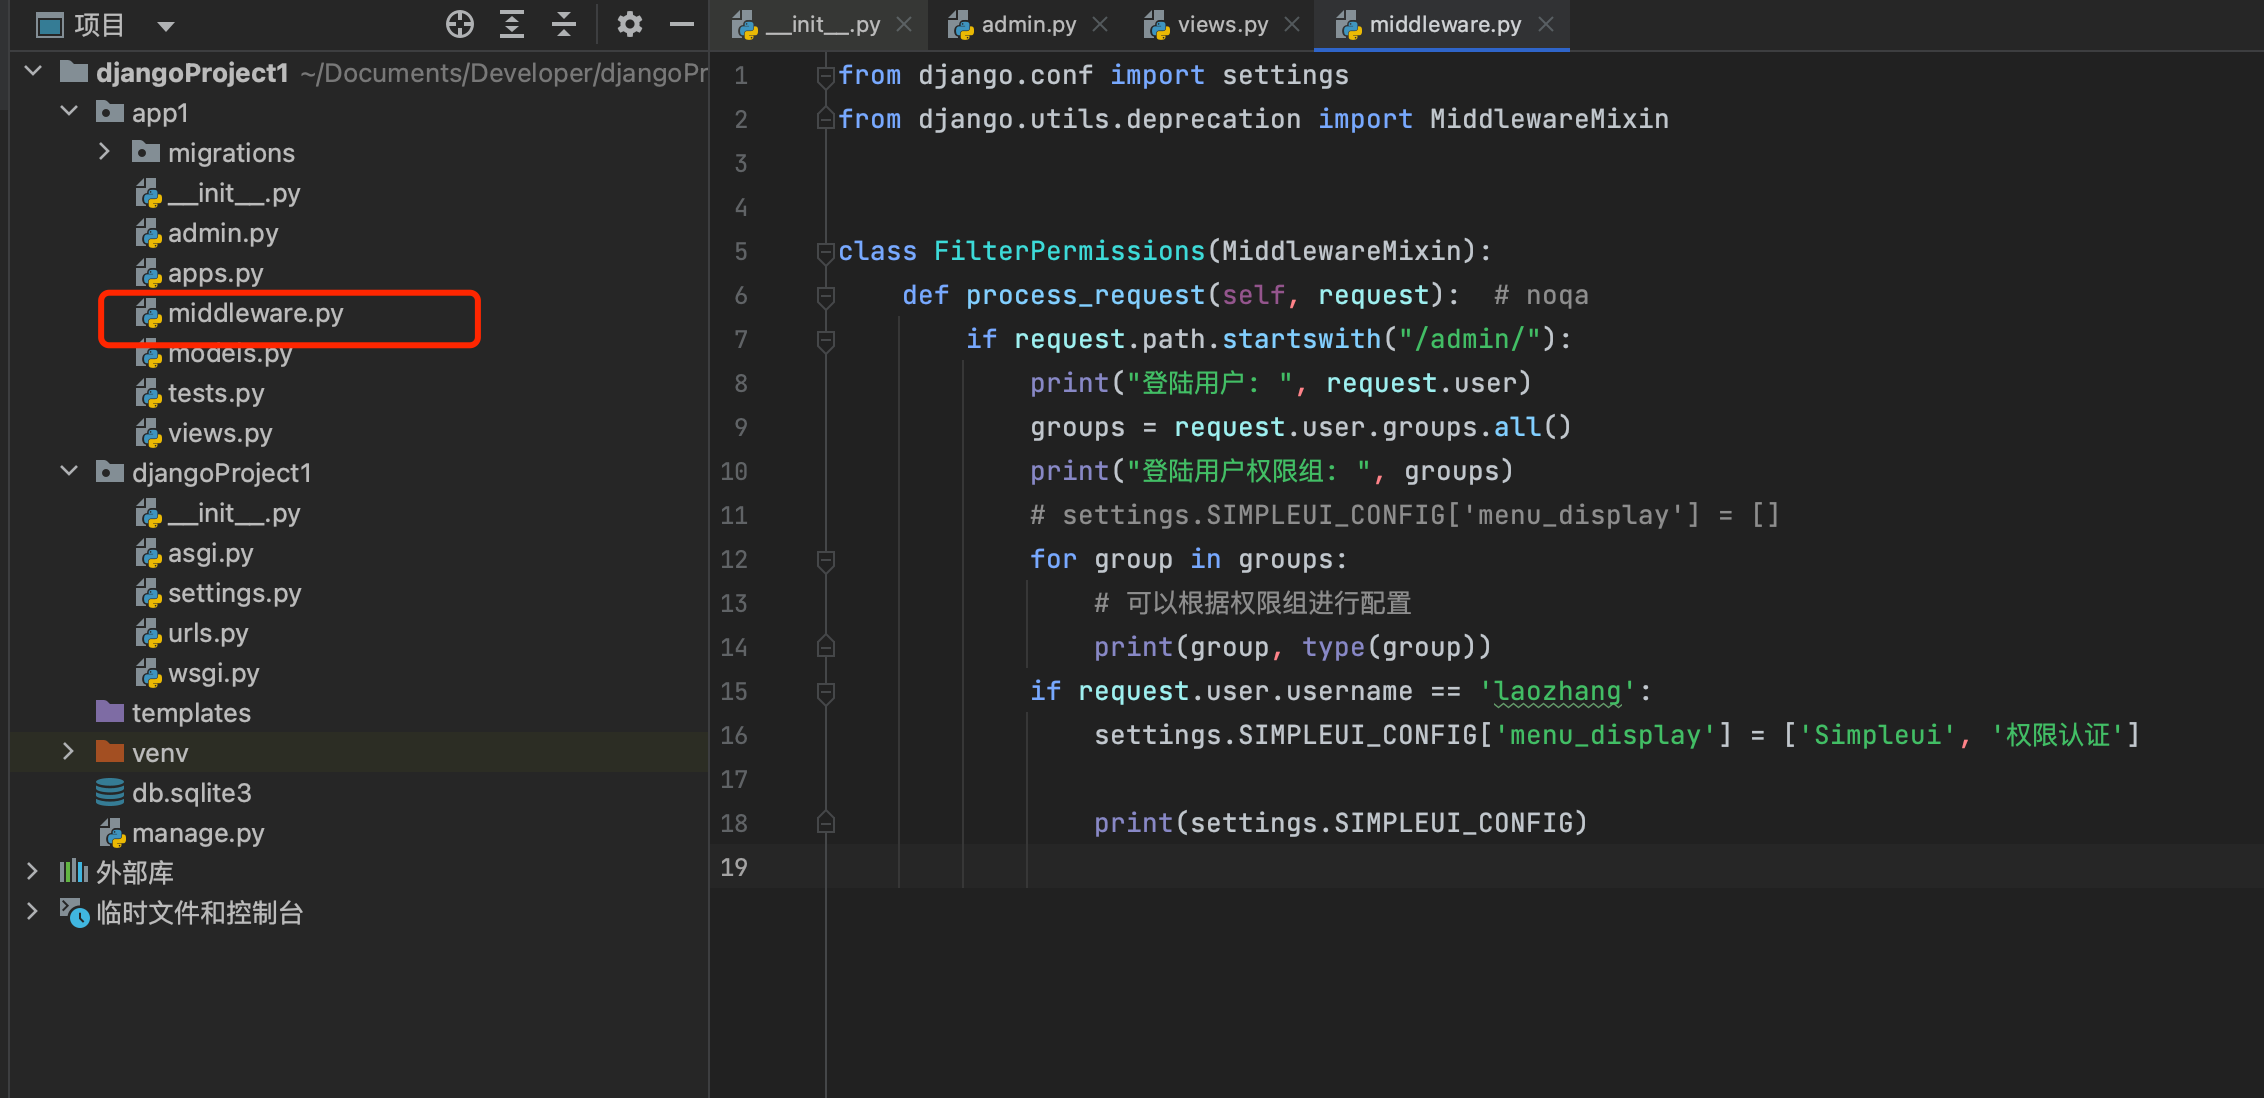Fold the imports block at line 1

pos(826,75)
